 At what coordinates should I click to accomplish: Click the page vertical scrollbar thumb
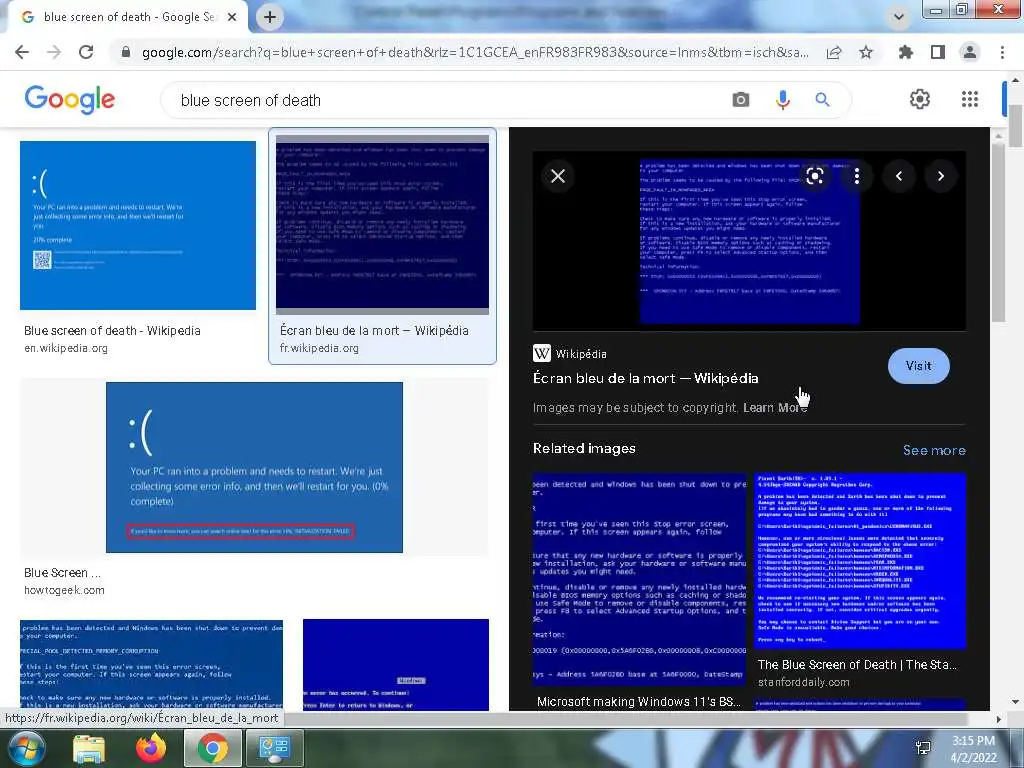tap(1016, 127)
